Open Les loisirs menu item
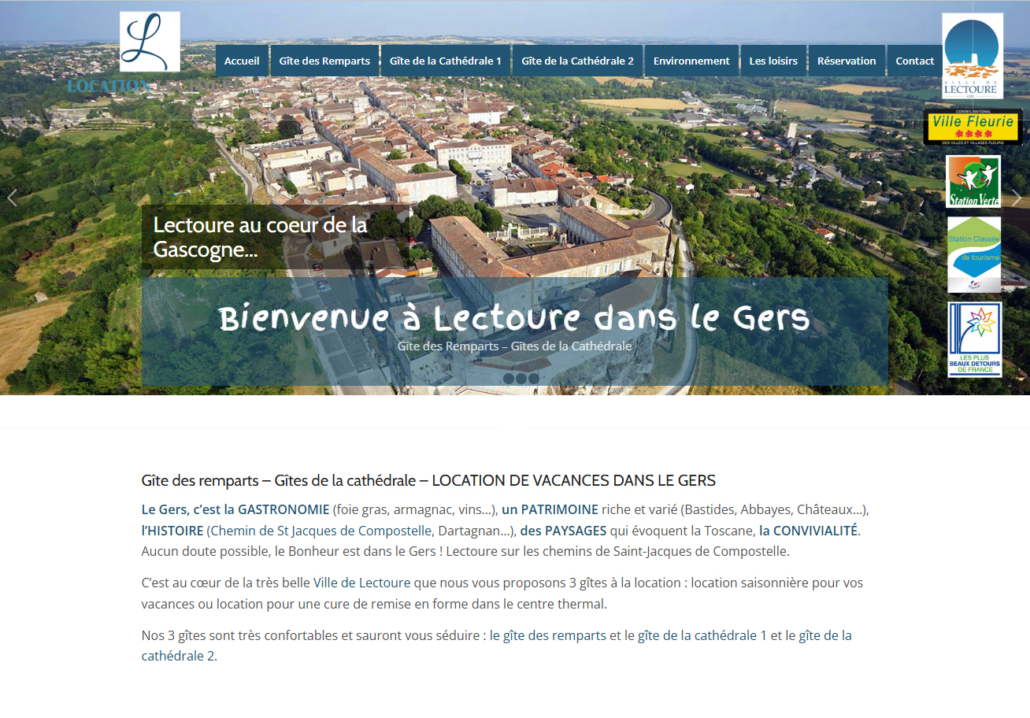Viewport: 1030px width, 718px height. coord(773,61)
